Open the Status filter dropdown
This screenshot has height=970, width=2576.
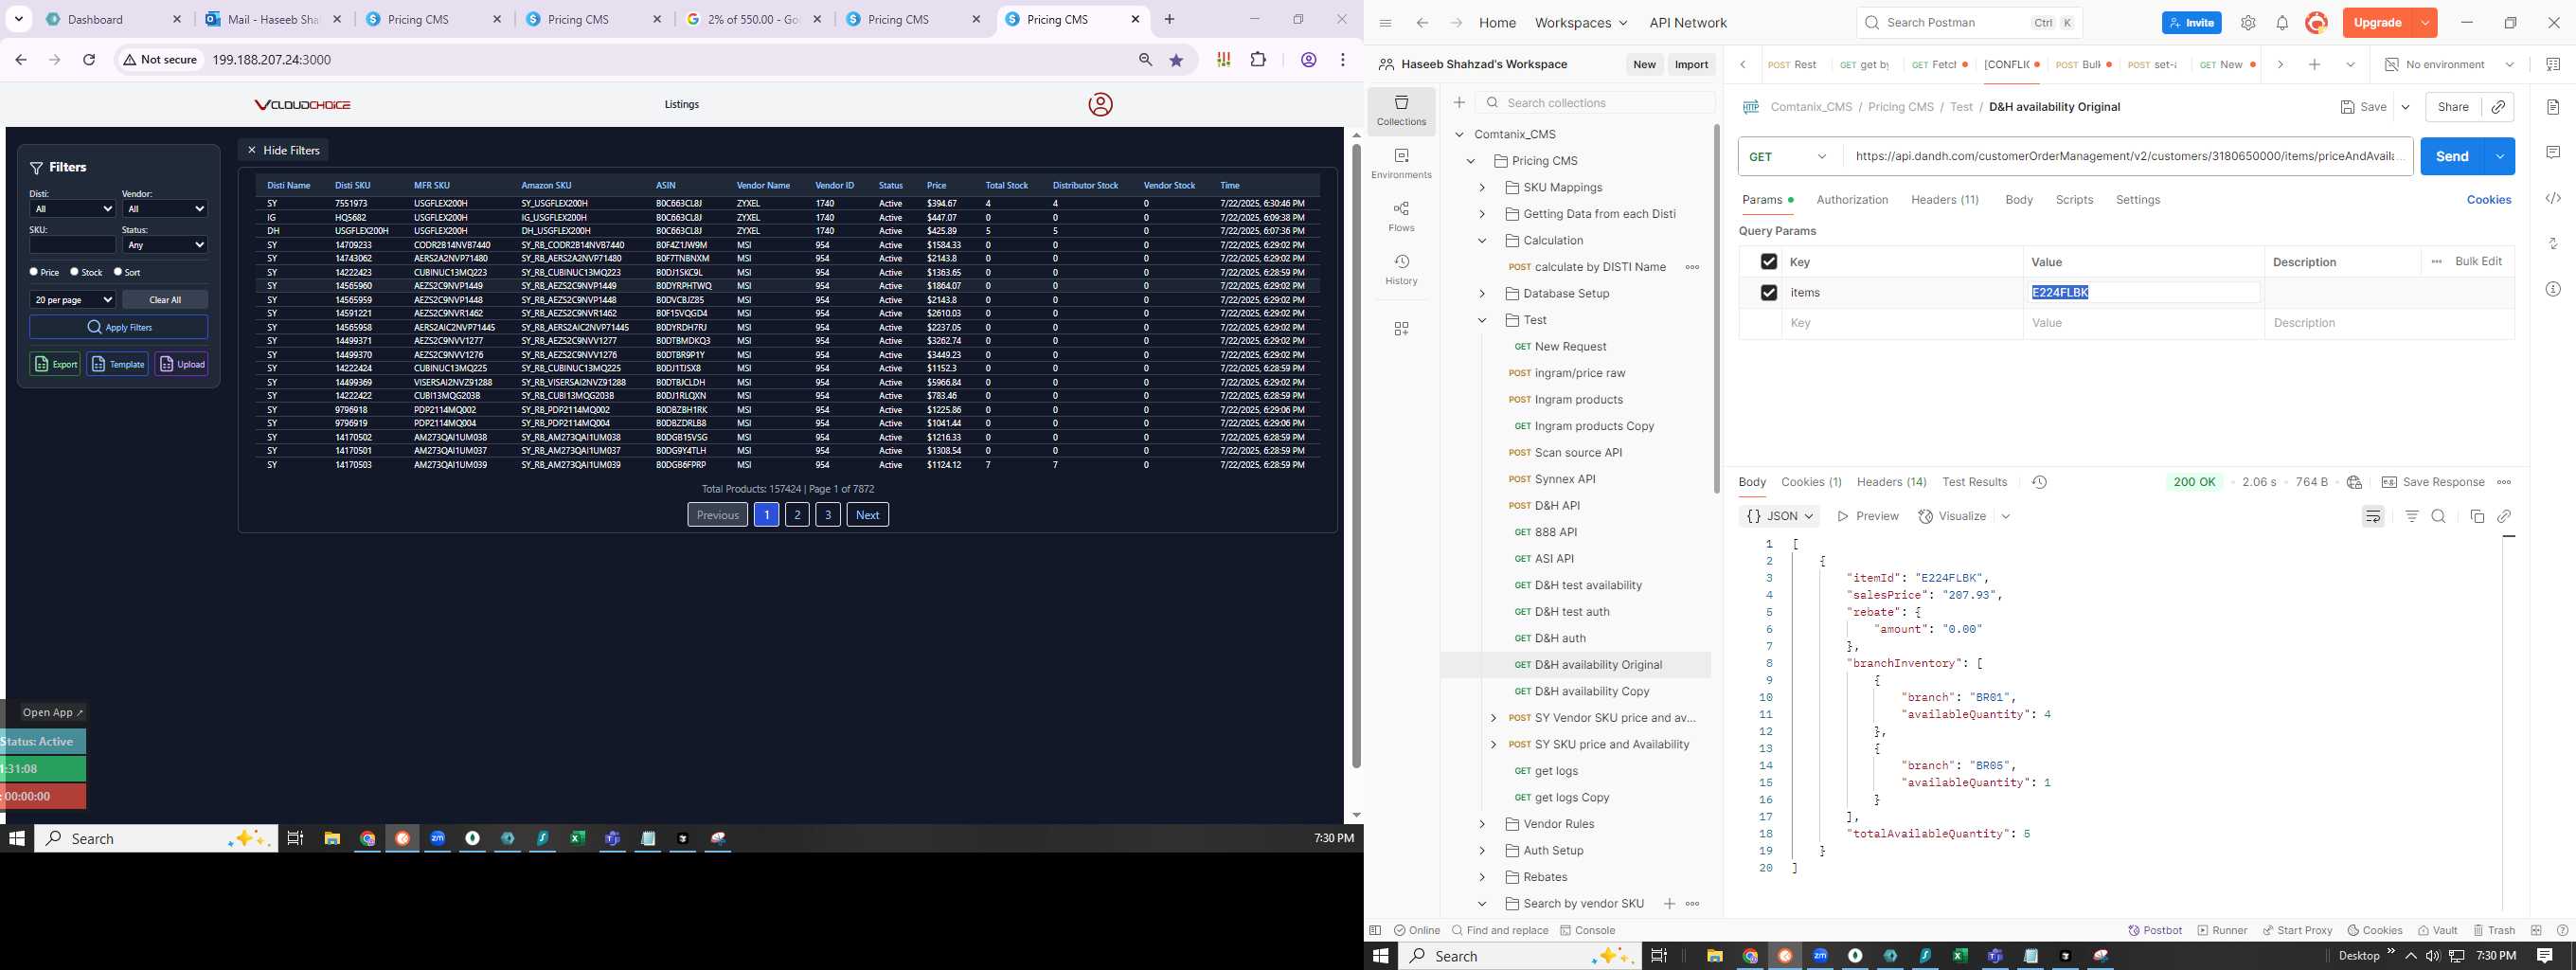pos(165,245)
